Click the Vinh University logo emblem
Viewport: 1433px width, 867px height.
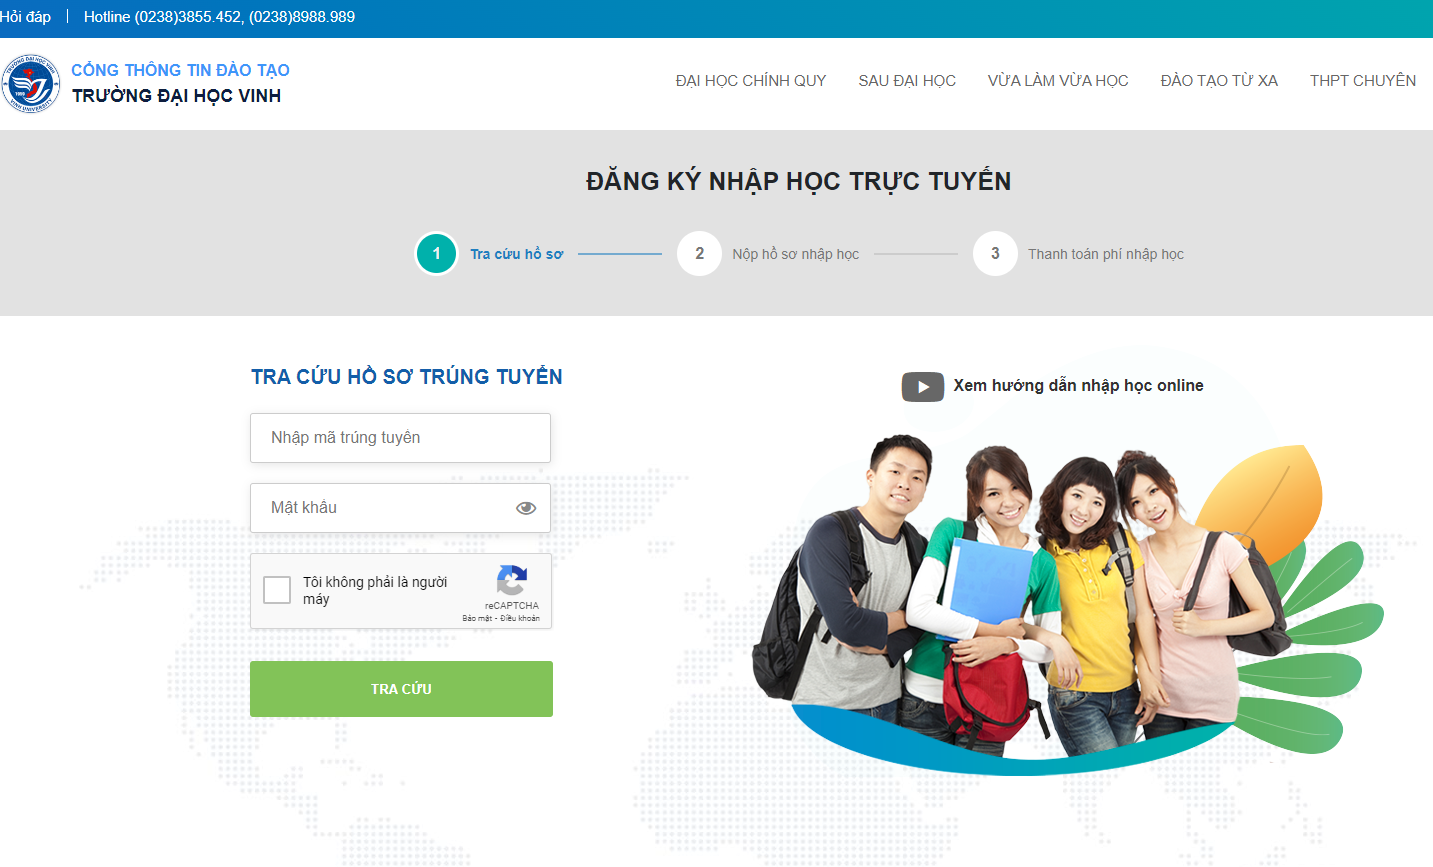click(x=30, y=84)
